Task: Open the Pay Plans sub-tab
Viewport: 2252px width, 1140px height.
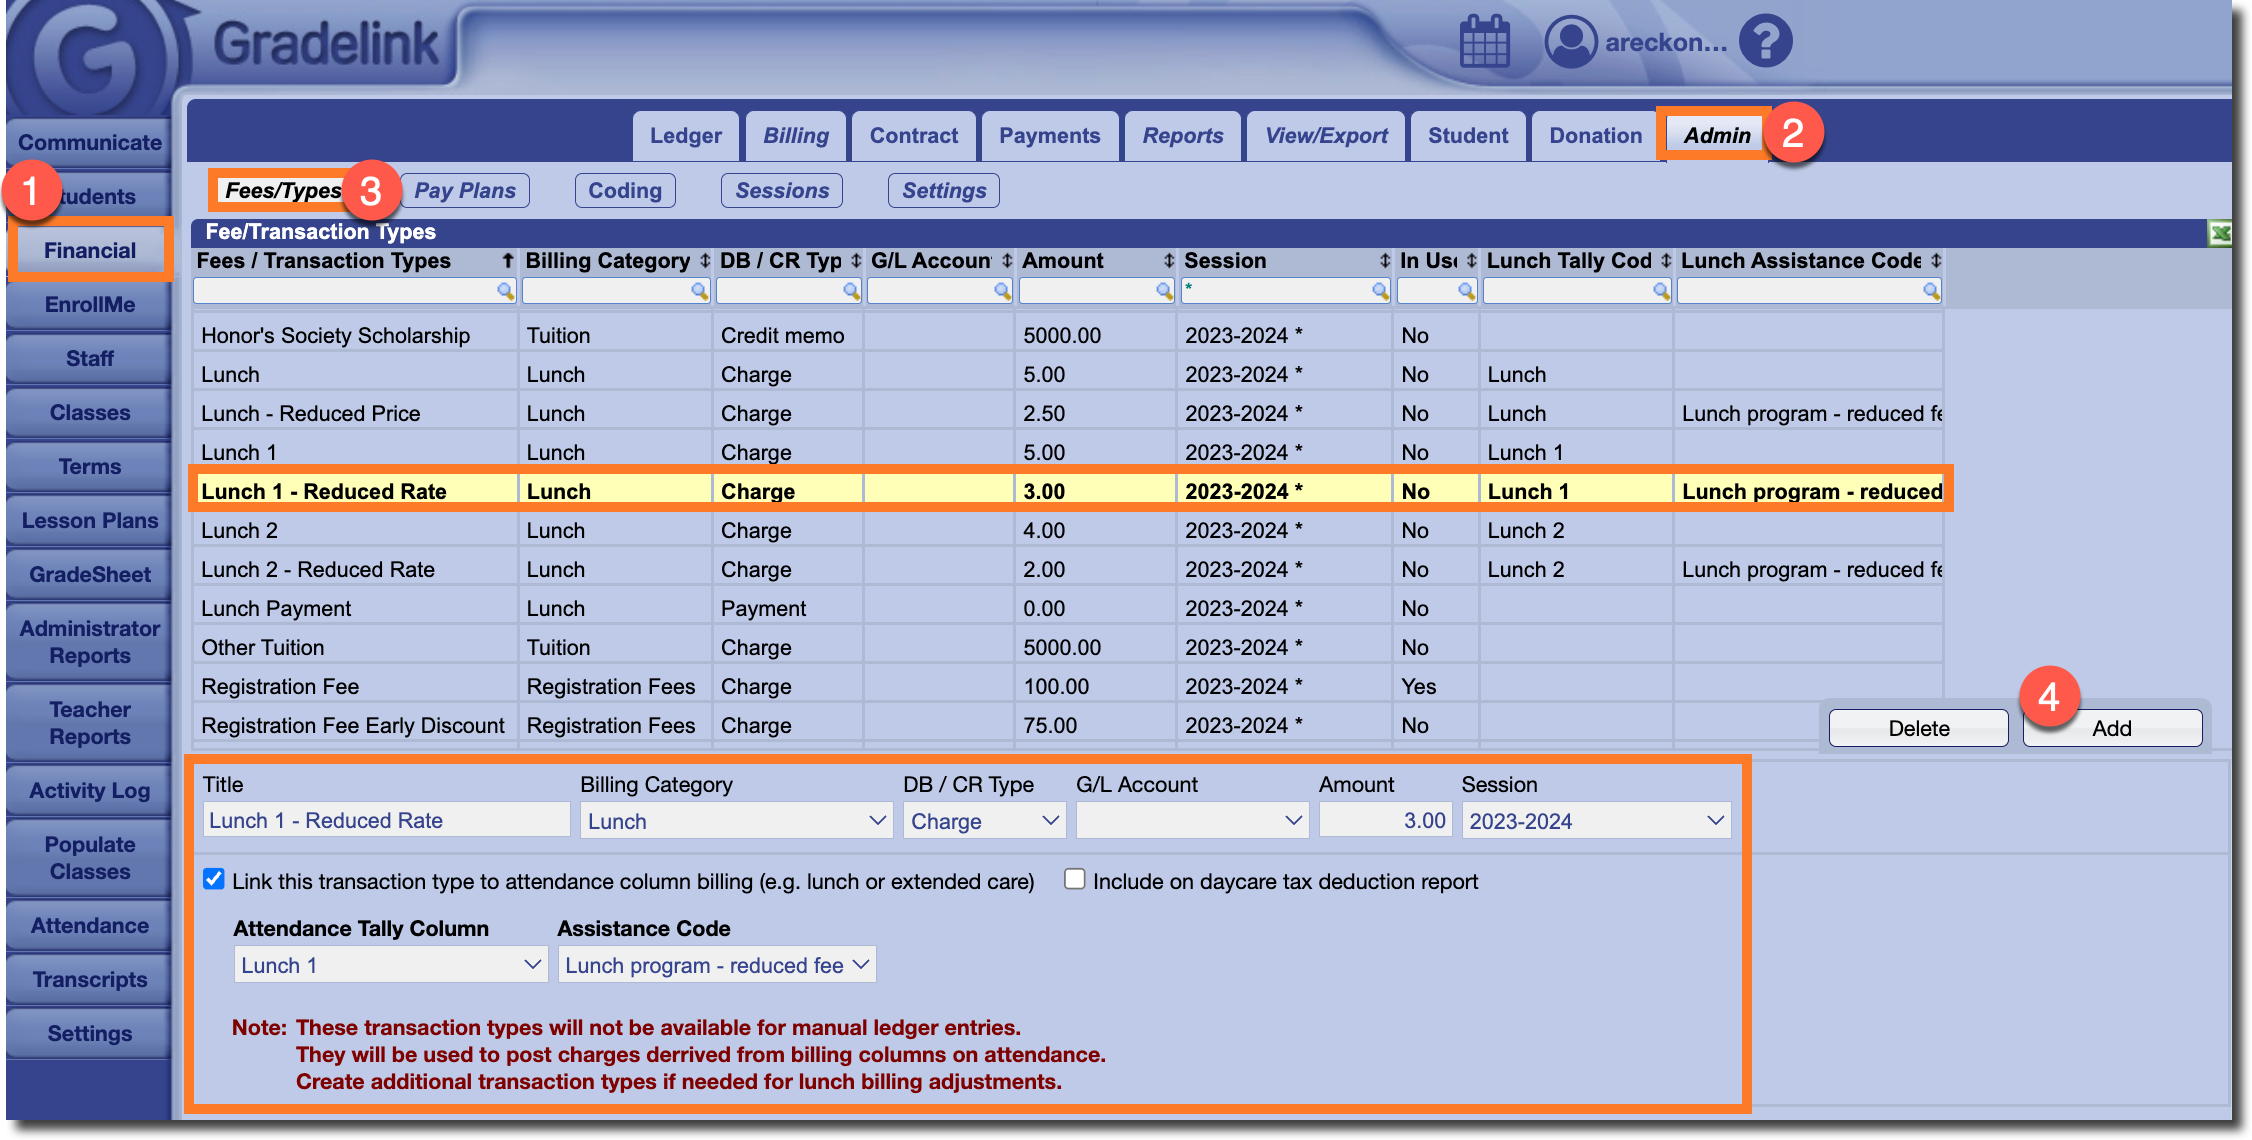Action: coord(465,191)
